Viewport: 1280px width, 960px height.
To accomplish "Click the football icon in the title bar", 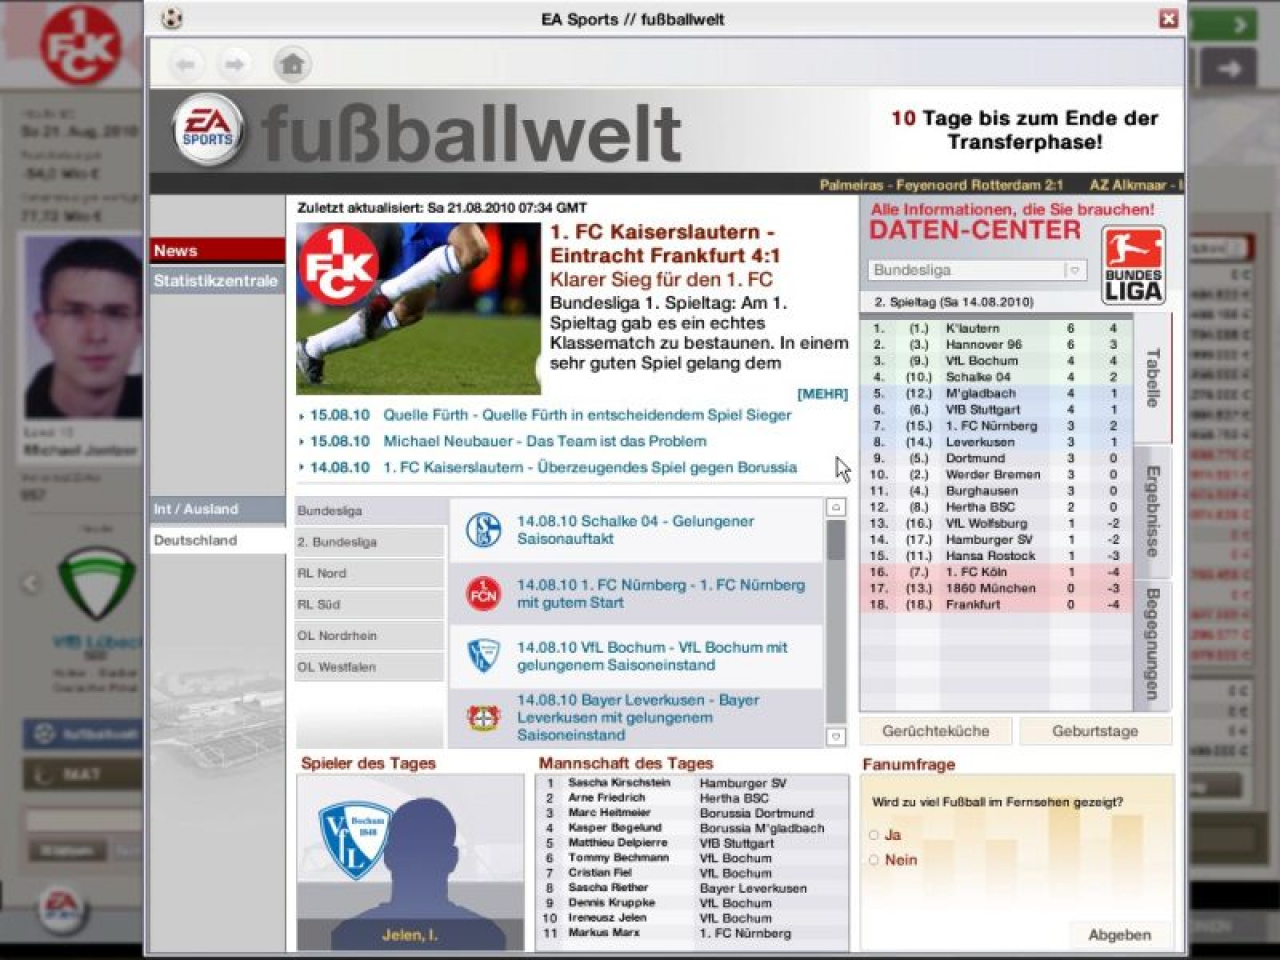I will tap(172, 18).
